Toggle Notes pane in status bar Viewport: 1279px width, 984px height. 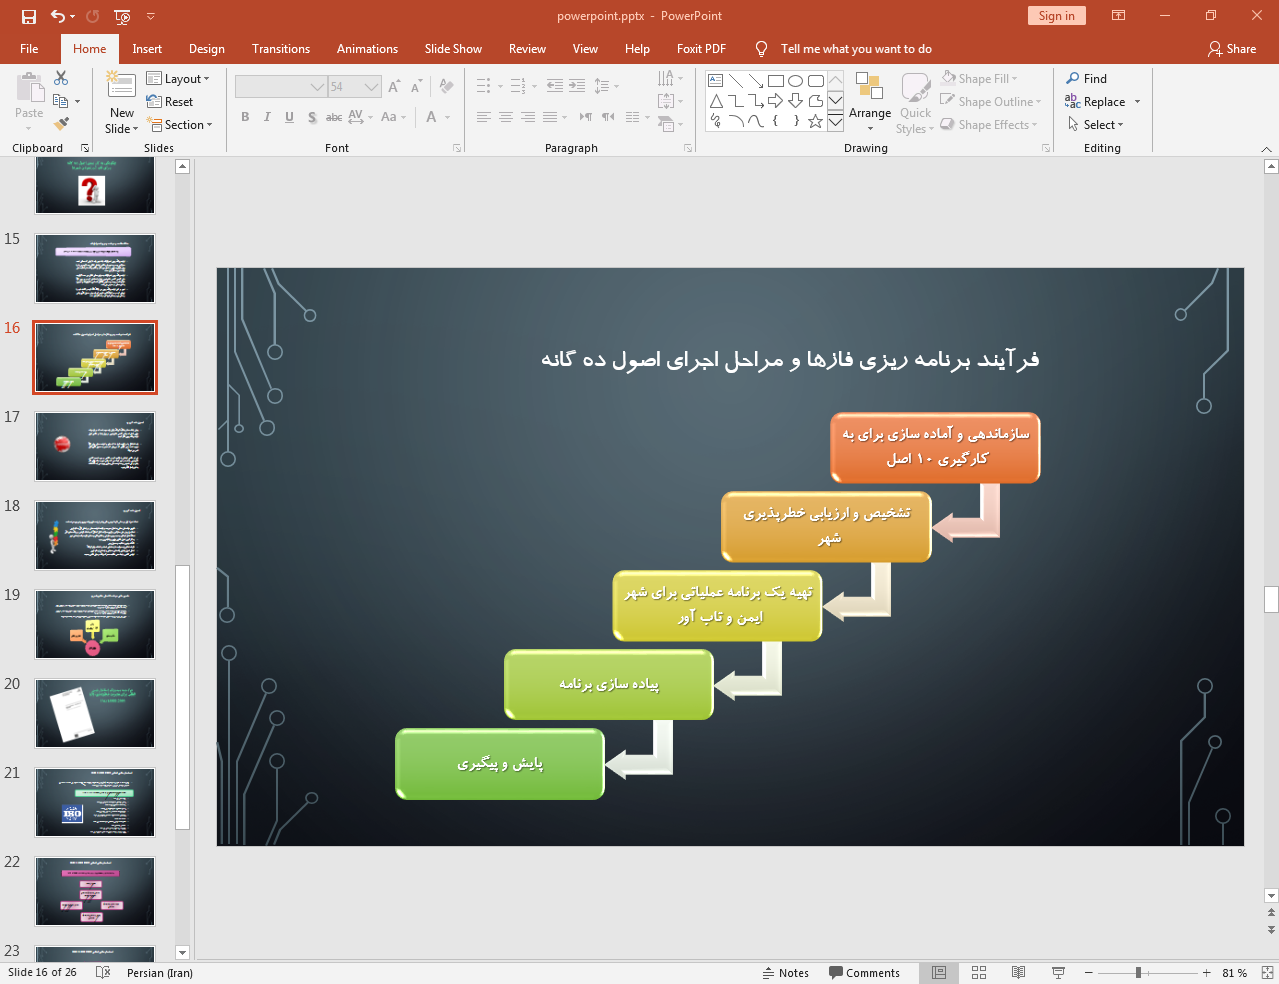click(x=786, y=973)
